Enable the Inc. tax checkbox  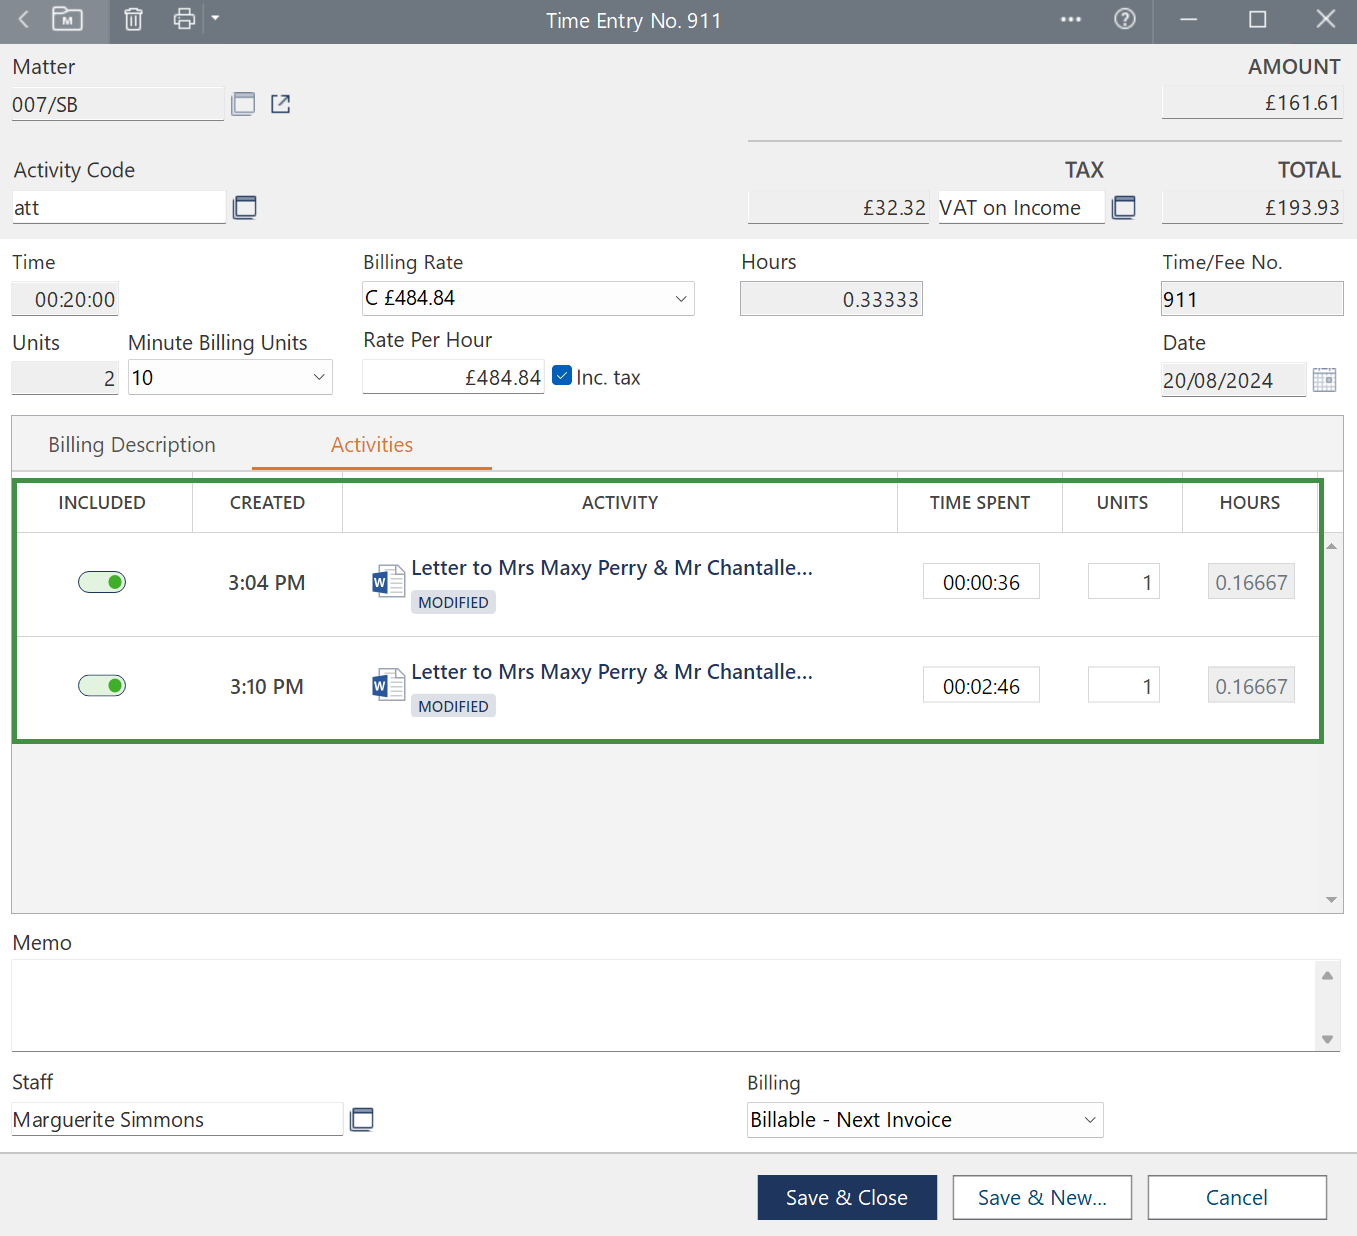coord(562,375)
